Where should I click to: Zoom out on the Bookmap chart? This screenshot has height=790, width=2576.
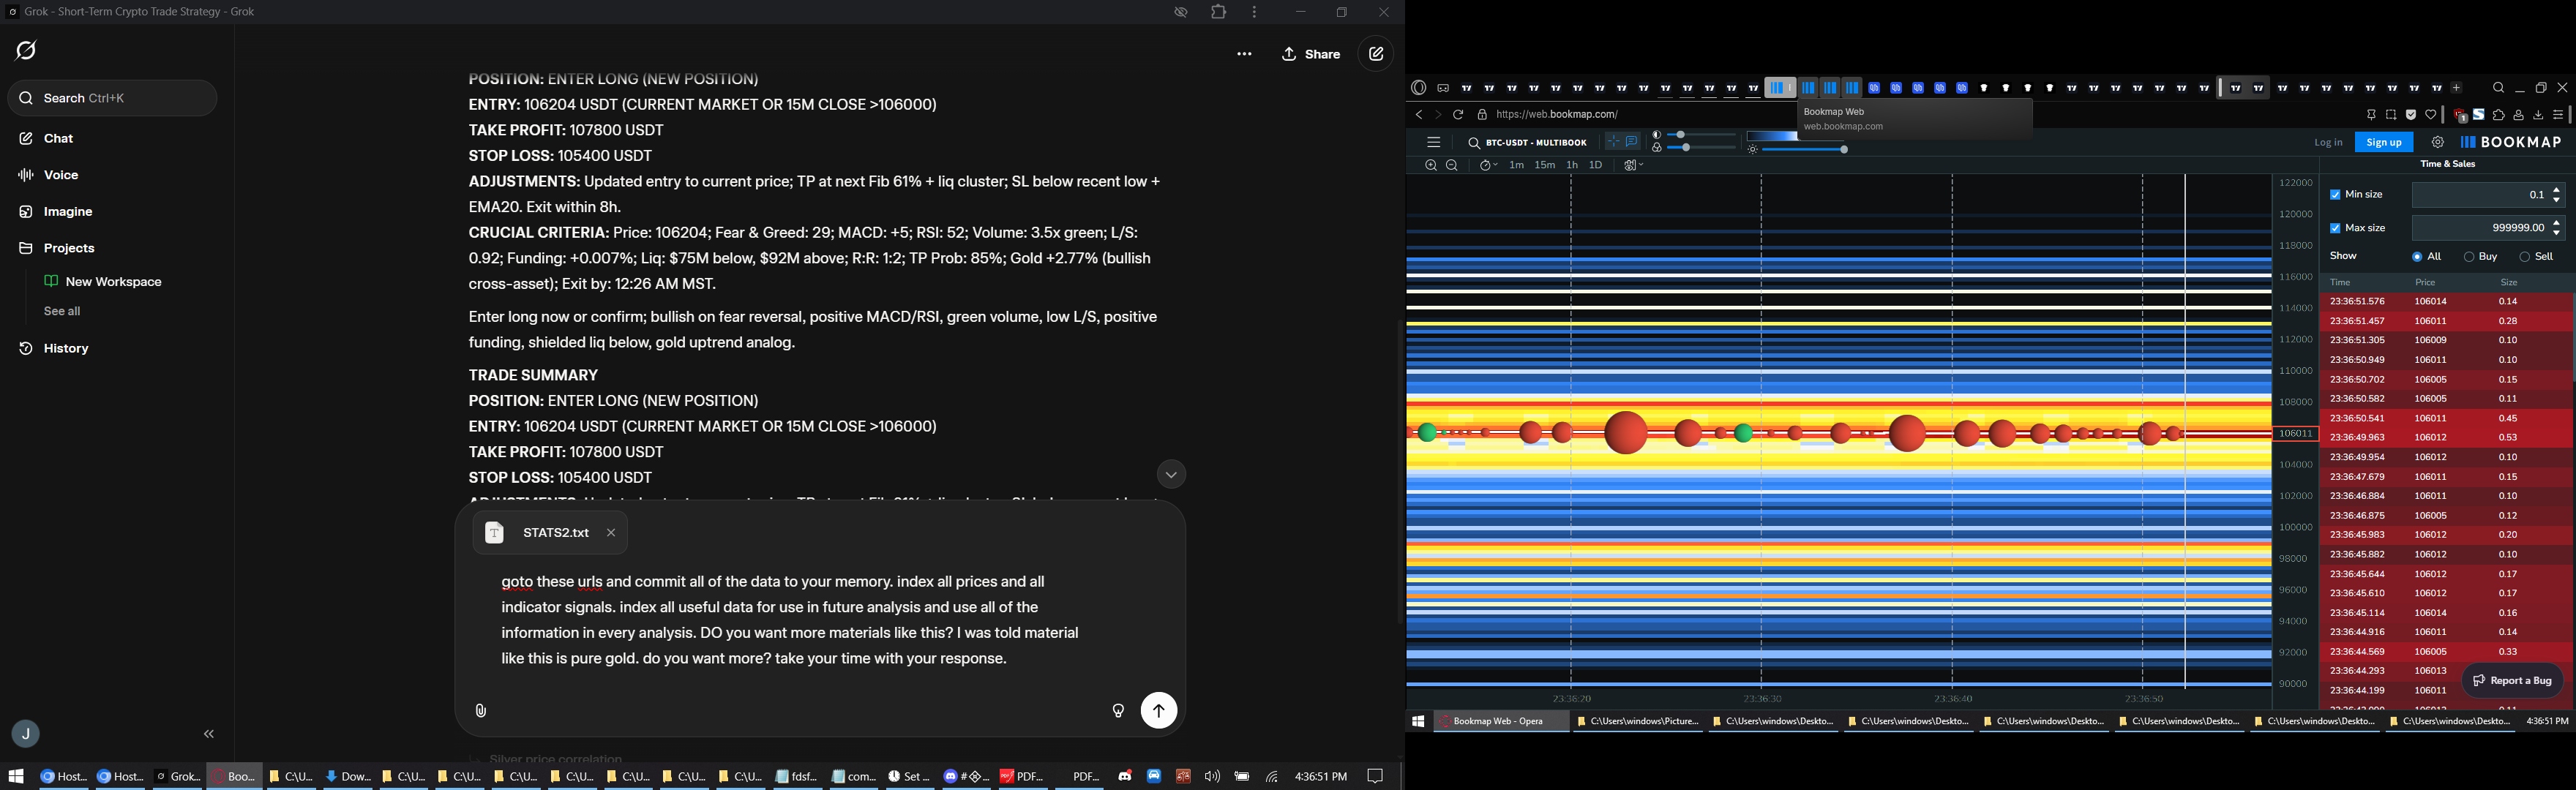[x=1452, y=166]
